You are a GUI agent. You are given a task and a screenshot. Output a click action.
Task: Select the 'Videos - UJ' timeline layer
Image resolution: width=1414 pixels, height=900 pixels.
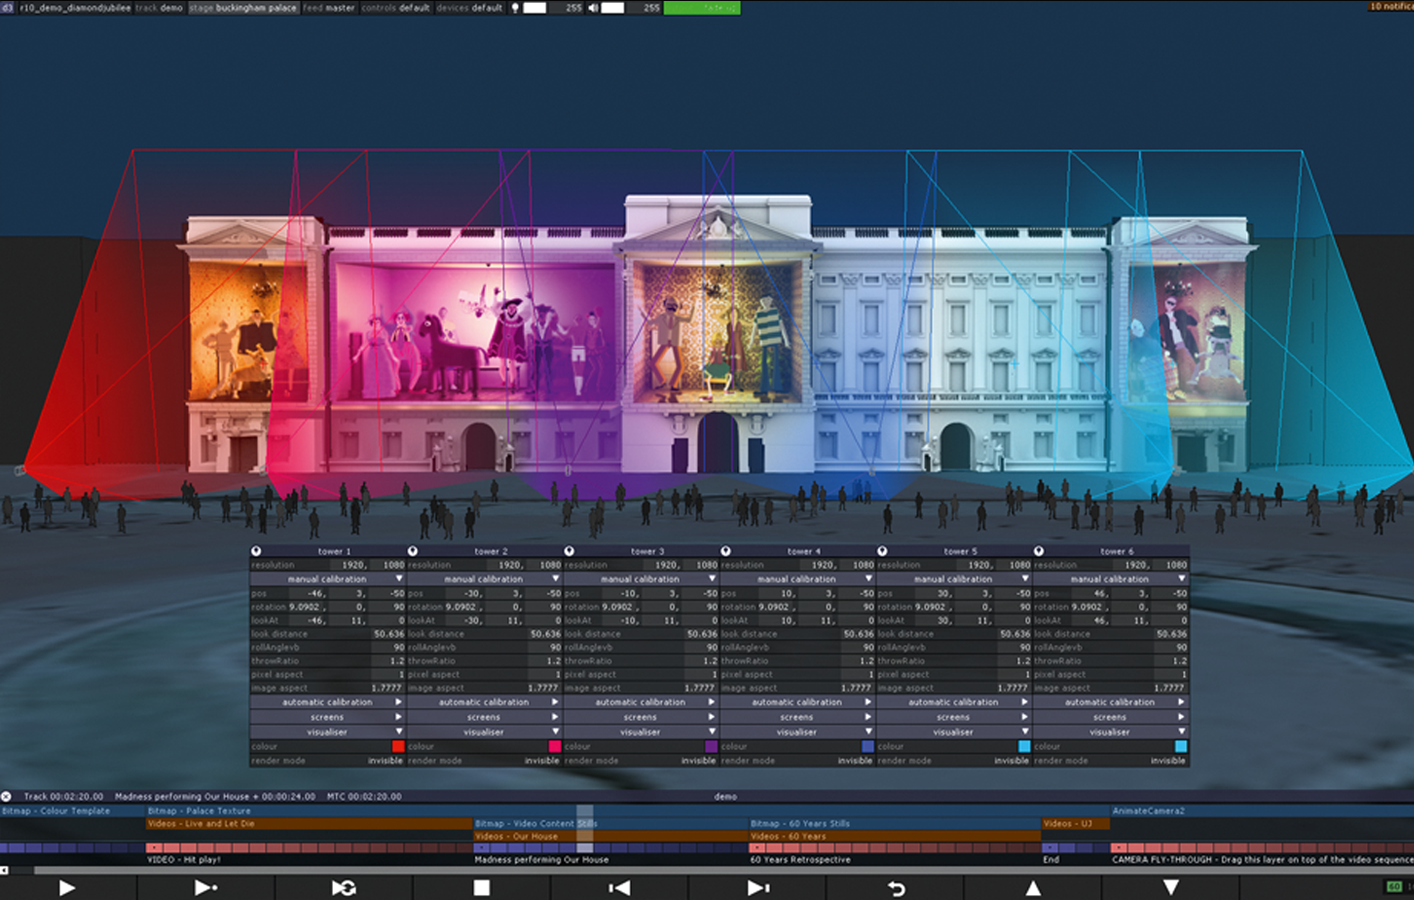[1075, 824]
